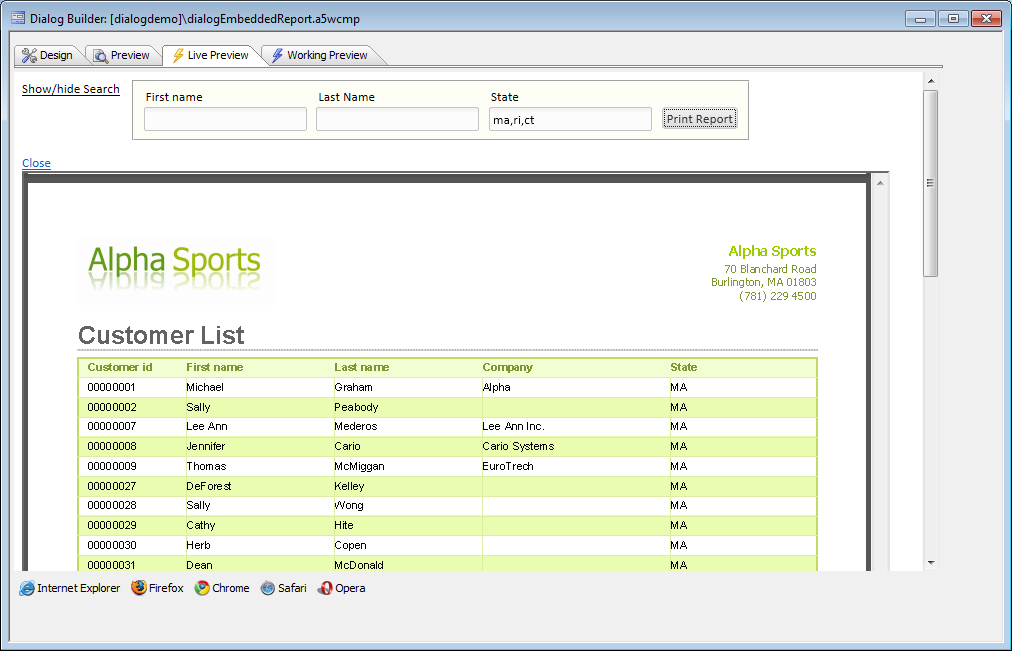This screenshot has height=651, width=1012.
Task: Click the 70 Blanchard Road address line
Action: pos(770,269)
